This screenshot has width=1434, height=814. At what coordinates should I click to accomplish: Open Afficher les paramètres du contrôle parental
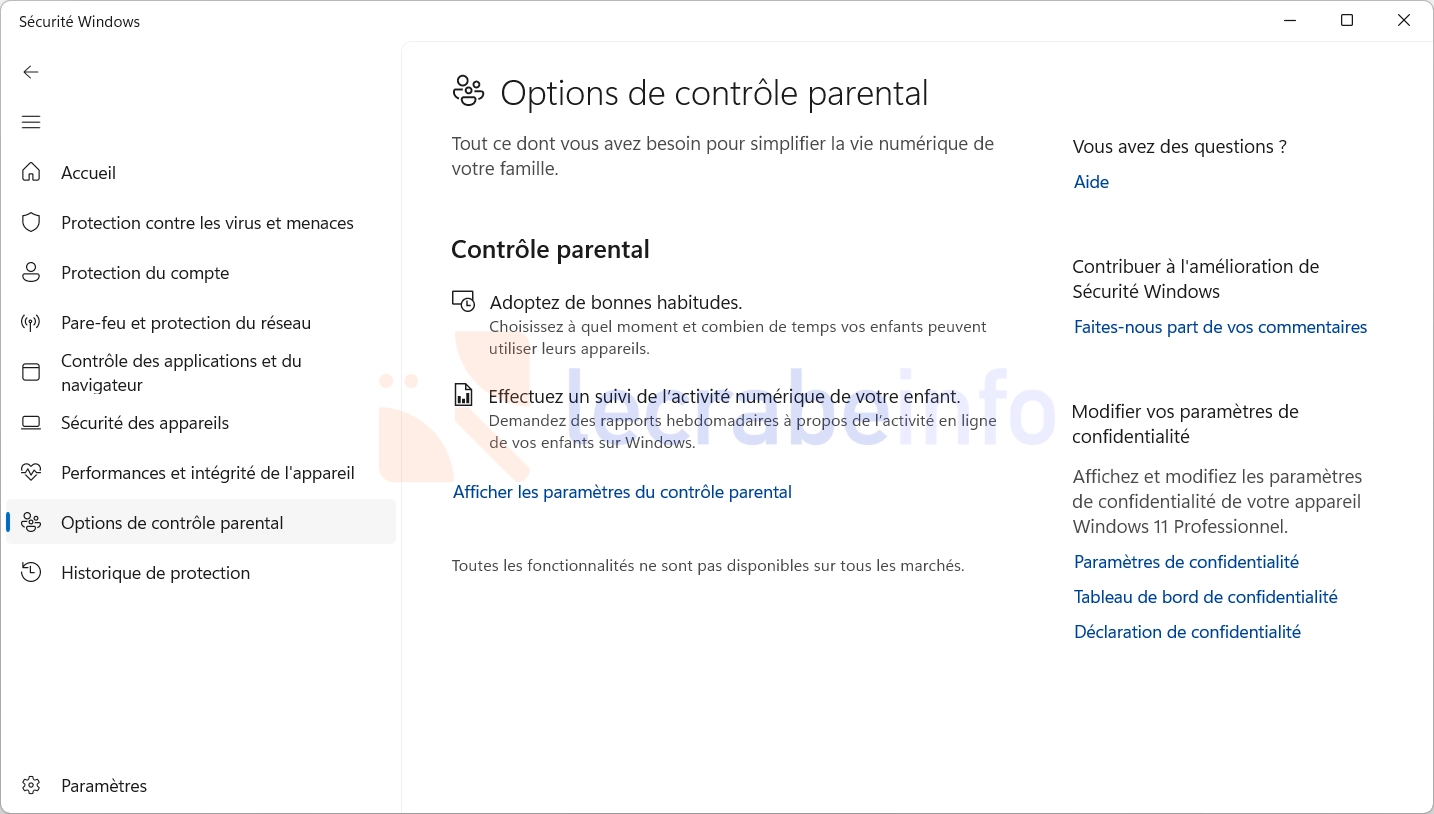click(x=622, y=492)
